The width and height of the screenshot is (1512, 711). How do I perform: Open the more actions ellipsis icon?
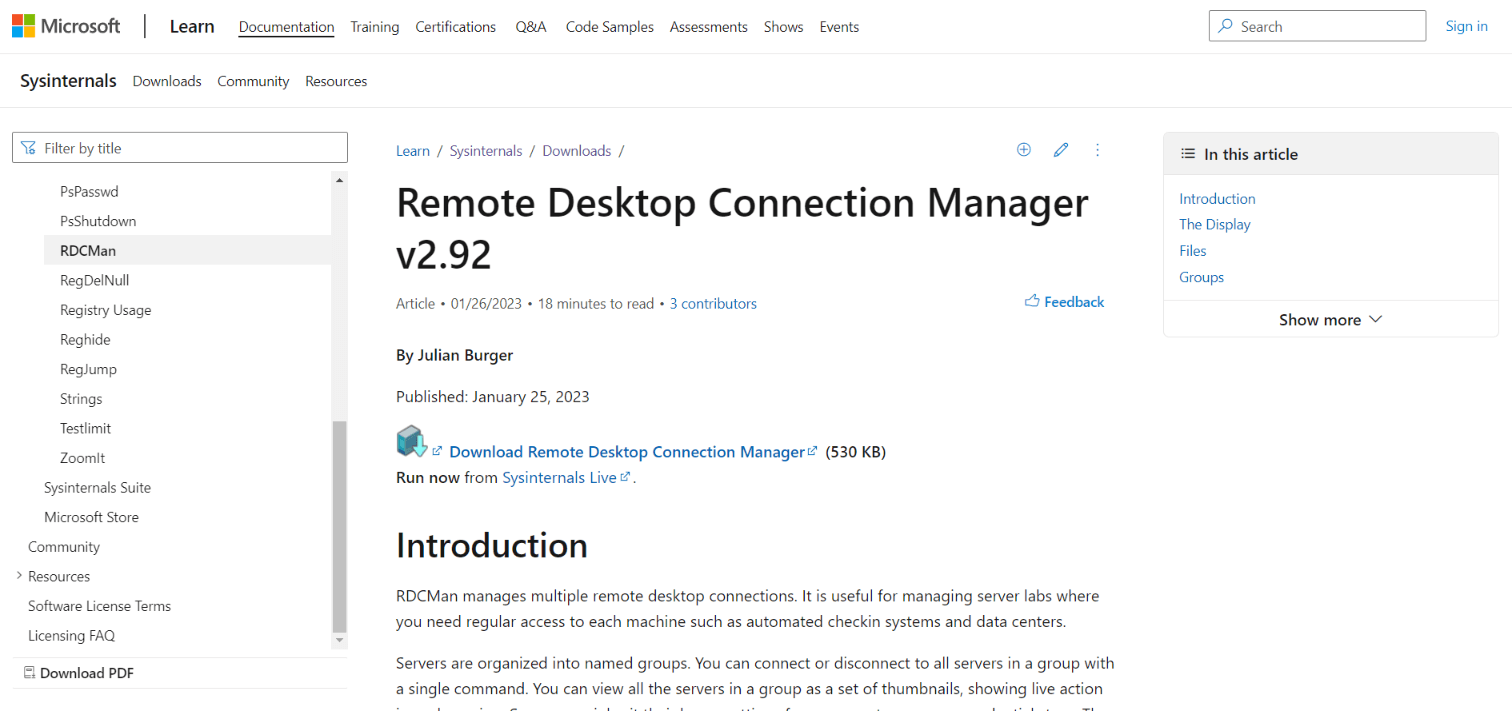pos(1097,149)
